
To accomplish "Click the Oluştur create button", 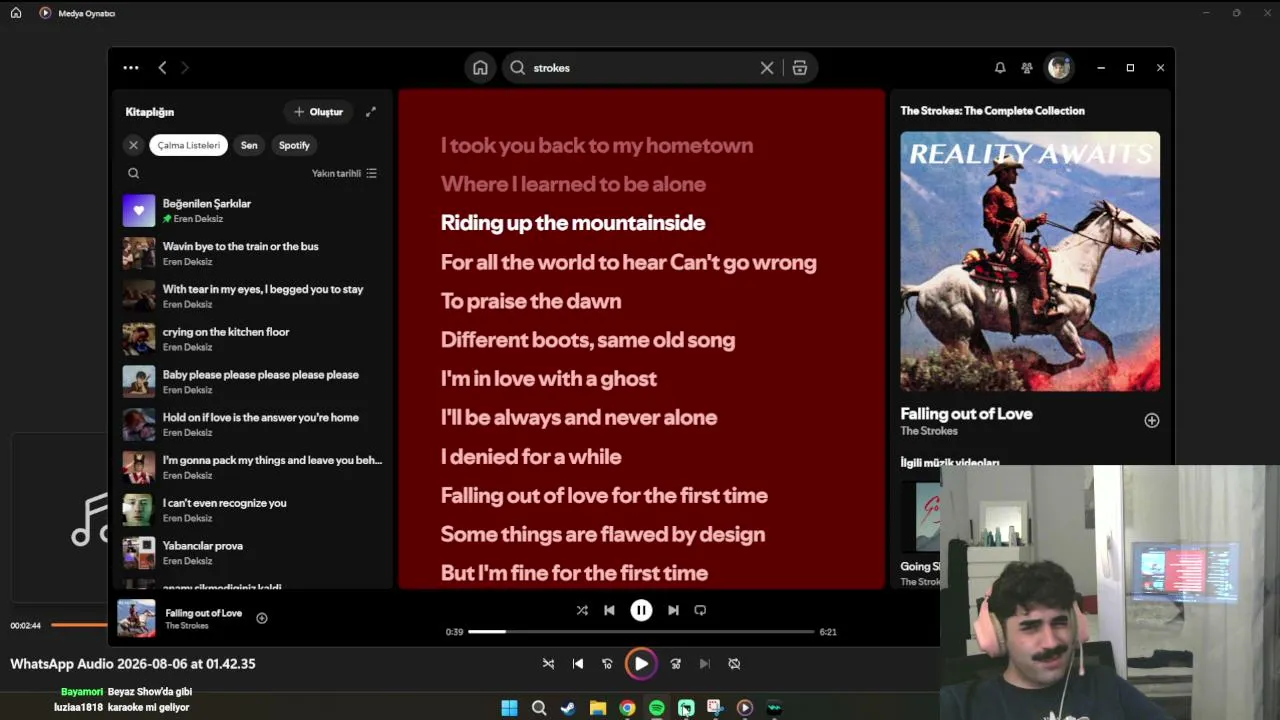I will click(318, 112).
